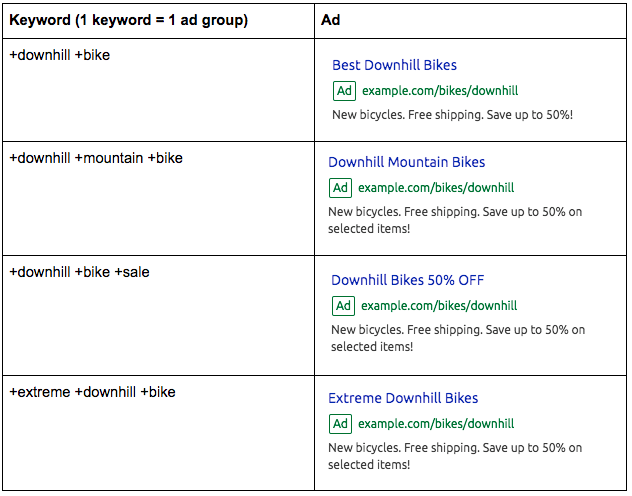
Task: Open the Extreme Downhill Bikes ad headline
Action: (403, 398)
